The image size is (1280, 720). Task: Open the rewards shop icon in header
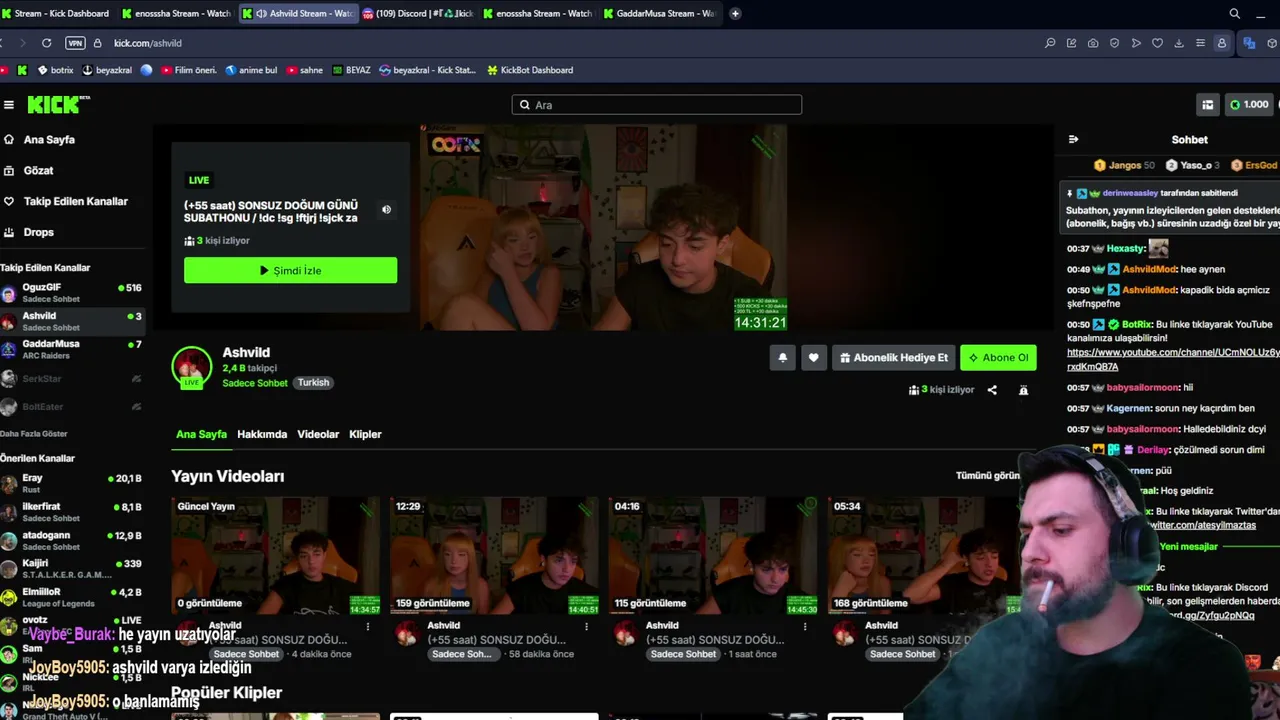1208,105
